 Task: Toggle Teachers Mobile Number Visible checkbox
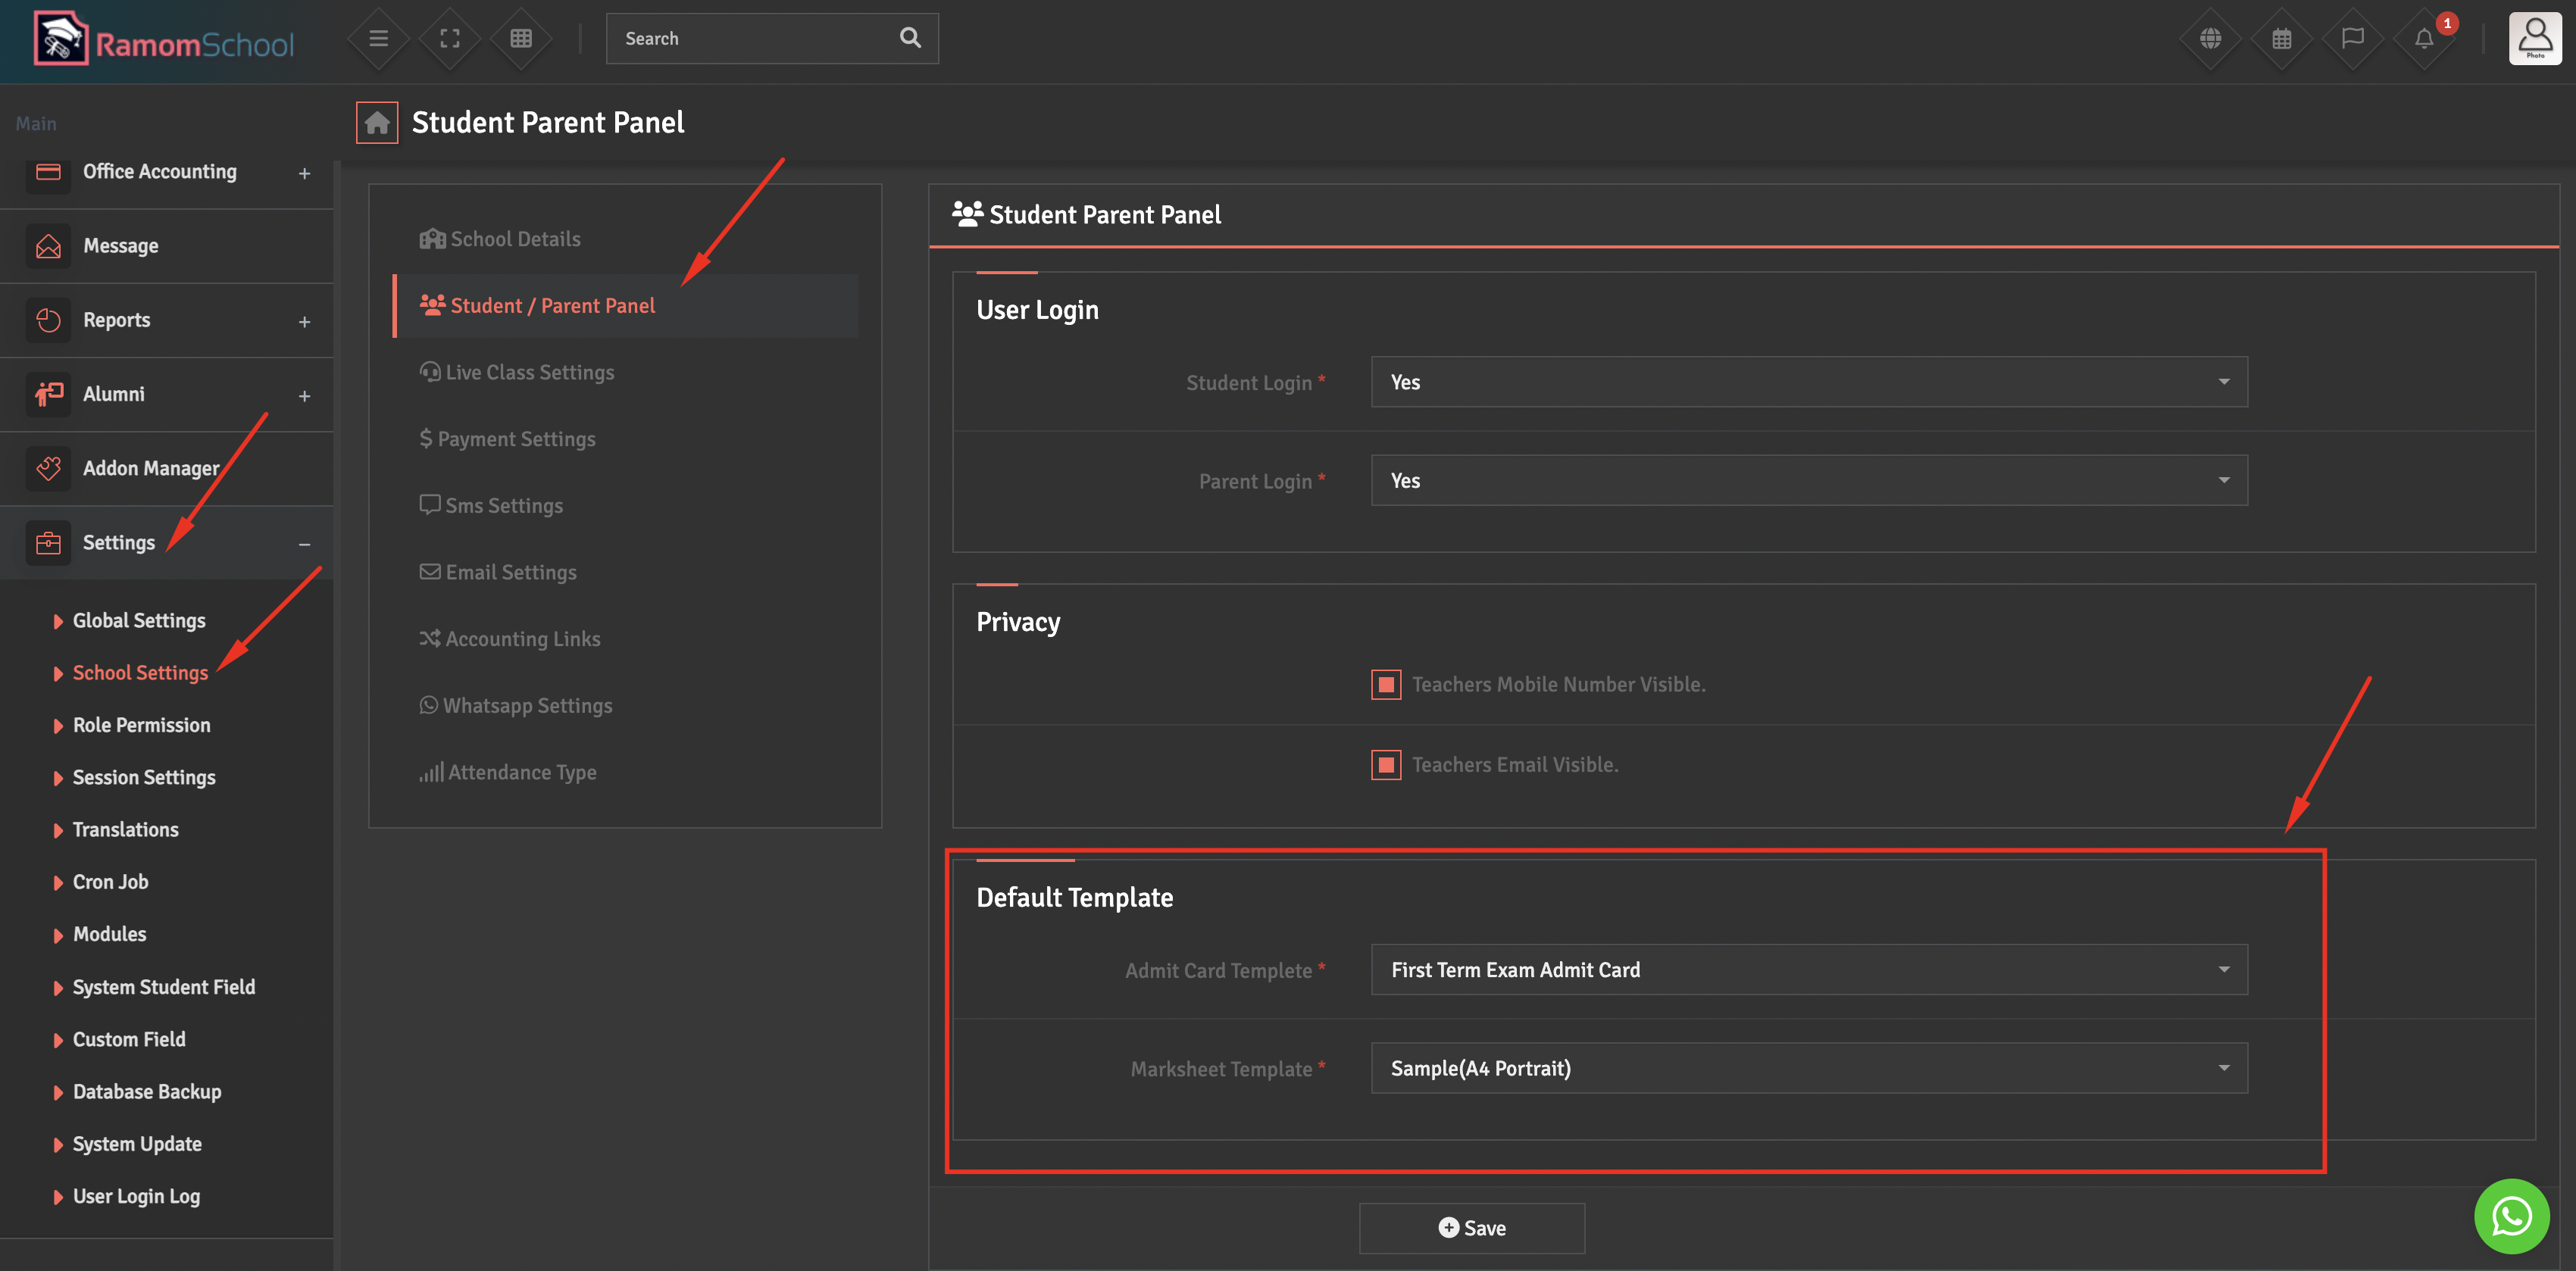pyautogui.click(x=1386, y=685)
